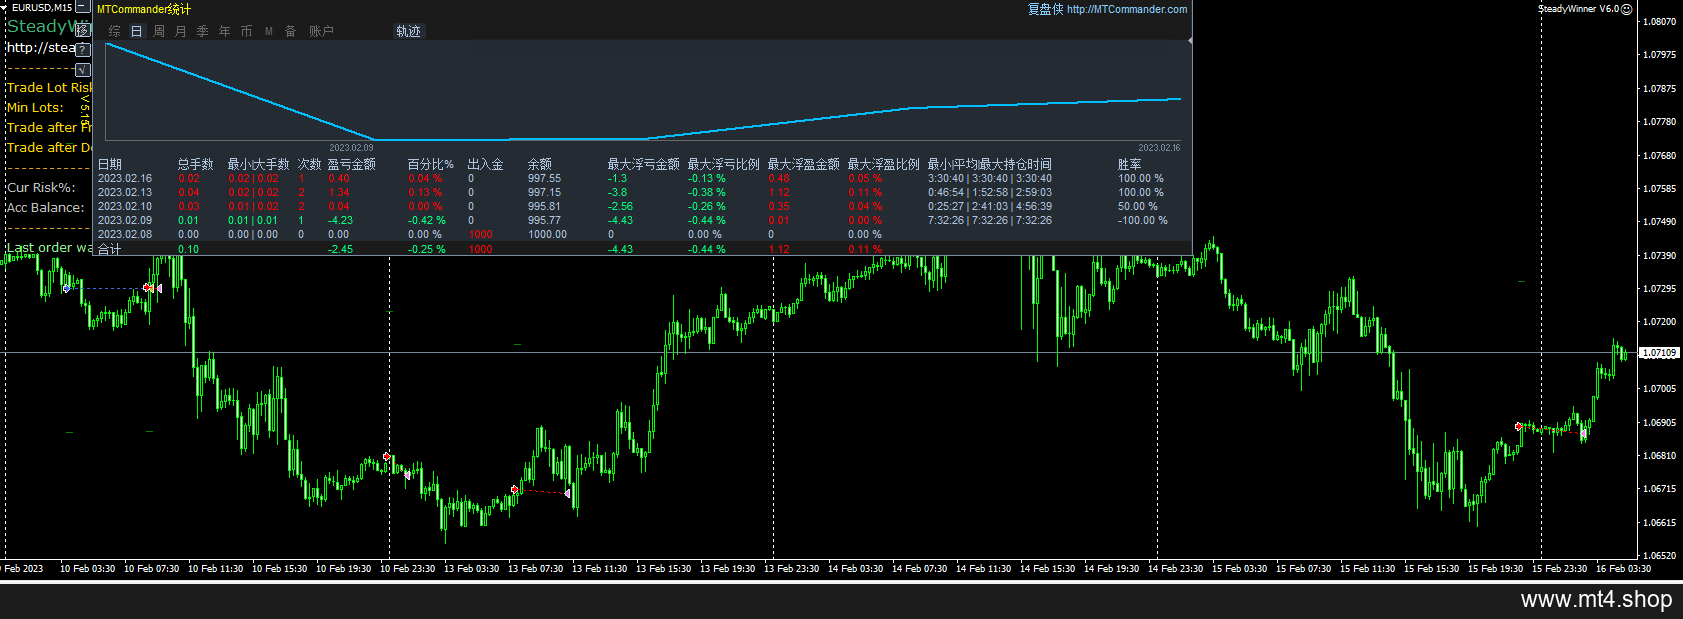Click the 总手数 column header
1683x619 pixels.
[196, 164]
